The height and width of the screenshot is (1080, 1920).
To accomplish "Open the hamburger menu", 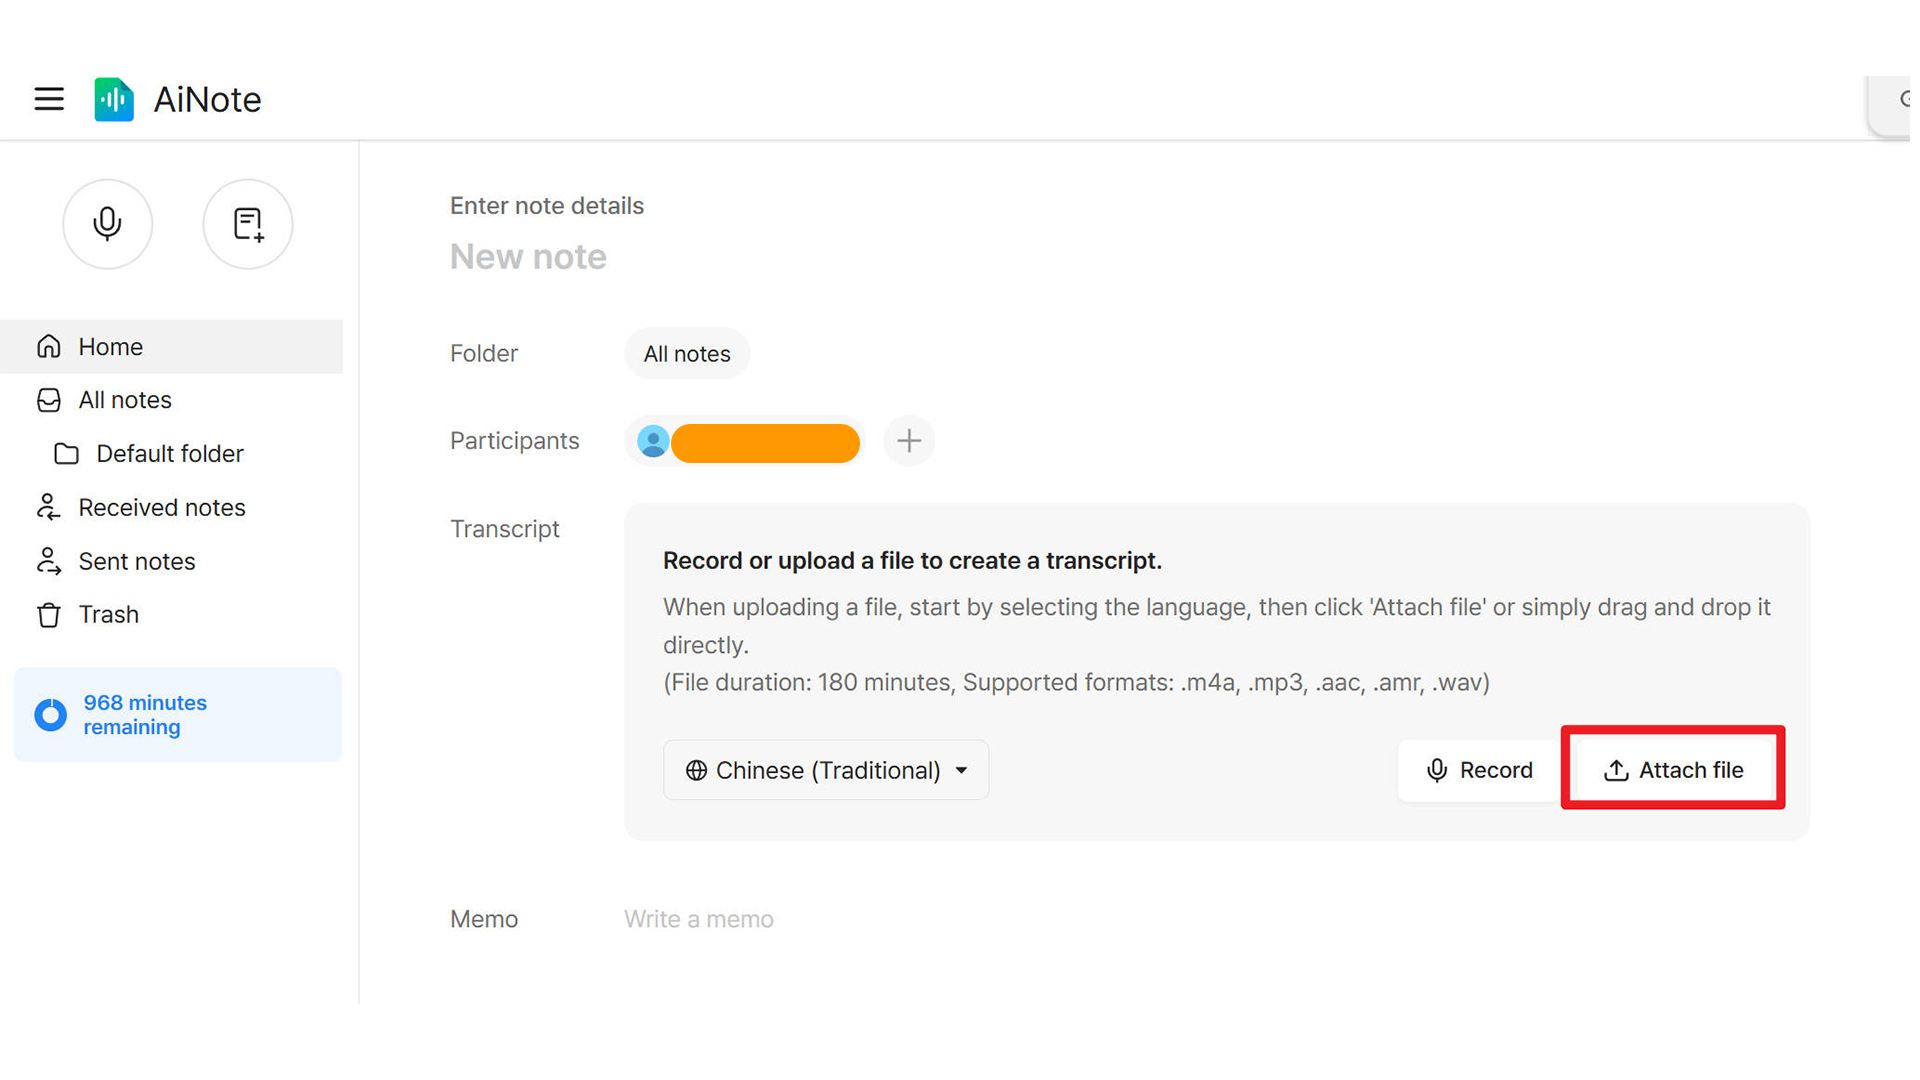I will [x=49, y=99].
